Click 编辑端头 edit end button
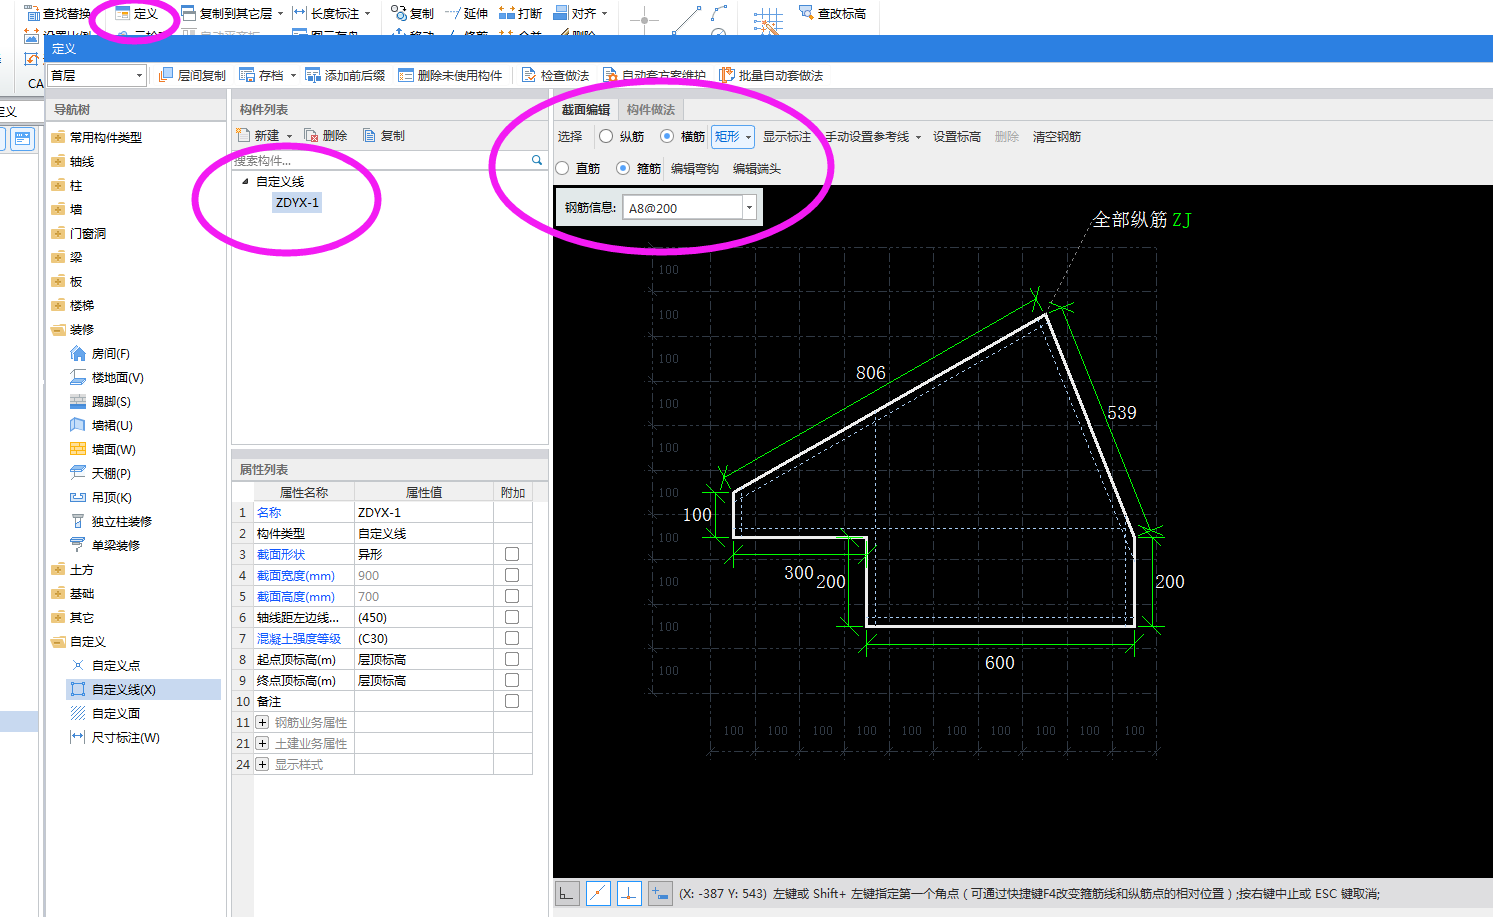The width and height of the screenshot is (1493, 917). click(757, 168)
